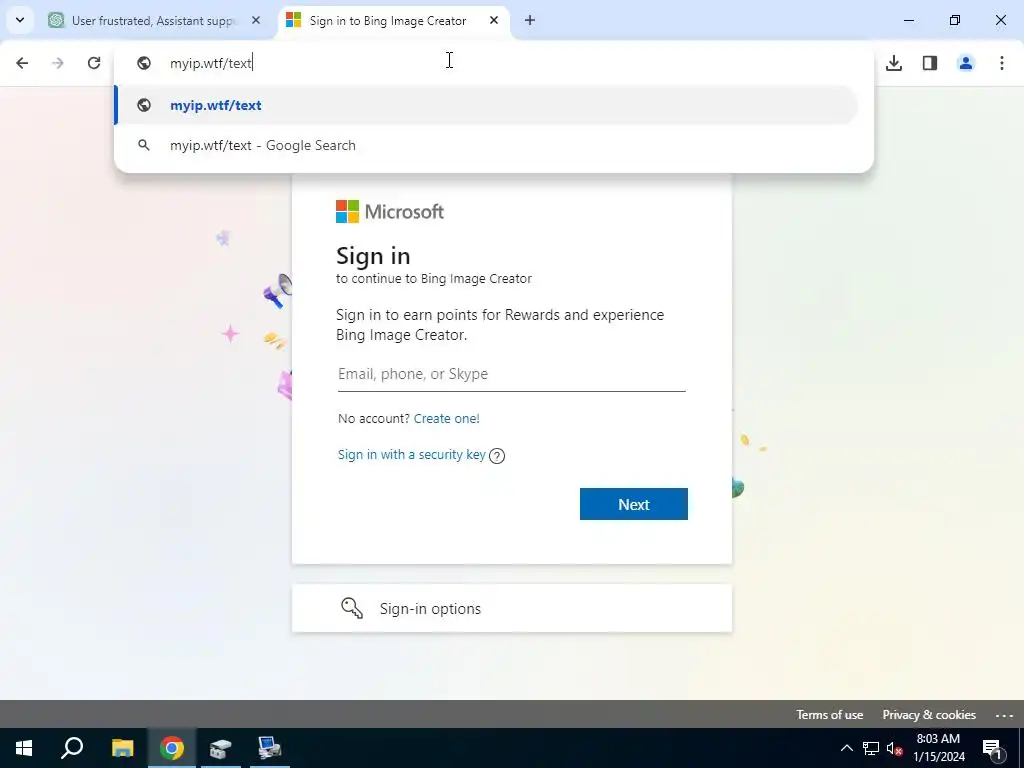
Task: Open Sign-in options
Action: pos(511,608)
